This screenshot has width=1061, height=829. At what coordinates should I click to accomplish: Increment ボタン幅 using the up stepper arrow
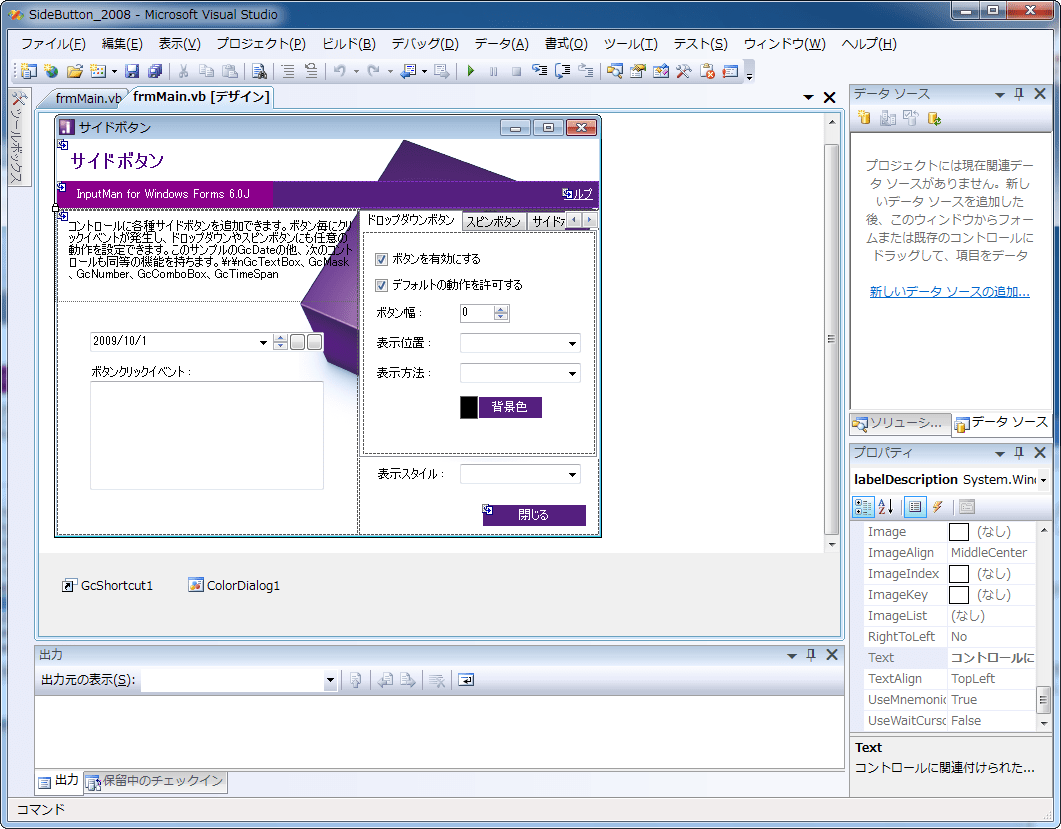click(501, 308)
